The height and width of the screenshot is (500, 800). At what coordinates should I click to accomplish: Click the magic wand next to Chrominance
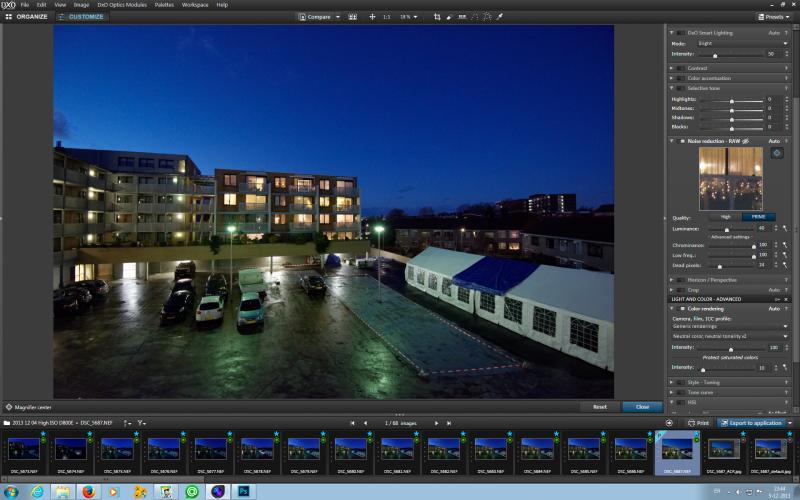coord(786,245)
